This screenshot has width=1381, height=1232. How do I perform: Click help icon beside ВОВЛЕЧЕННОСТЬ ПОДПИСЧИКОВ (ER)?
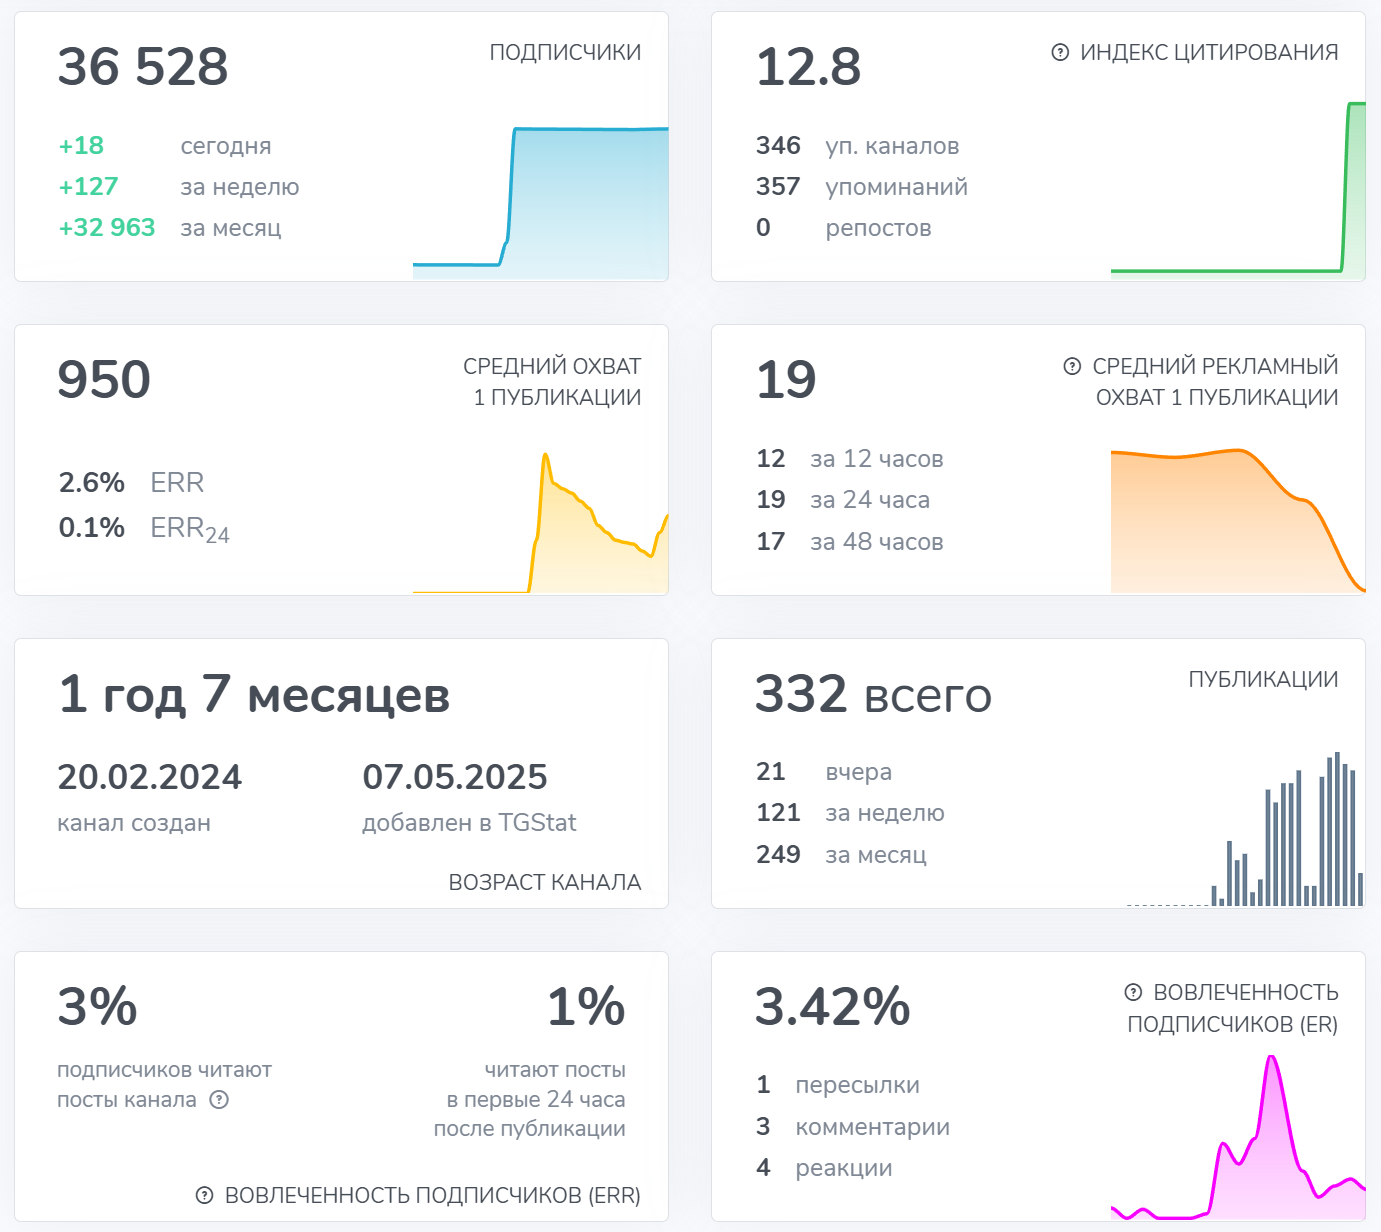pos(1133,993)
